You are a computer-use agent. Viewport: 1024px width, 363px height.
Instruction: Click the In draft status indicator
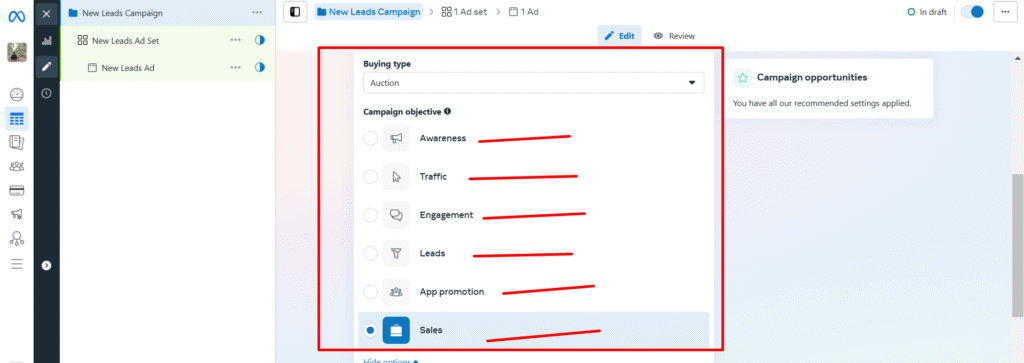pyautogui.click(x=927, y=12)
